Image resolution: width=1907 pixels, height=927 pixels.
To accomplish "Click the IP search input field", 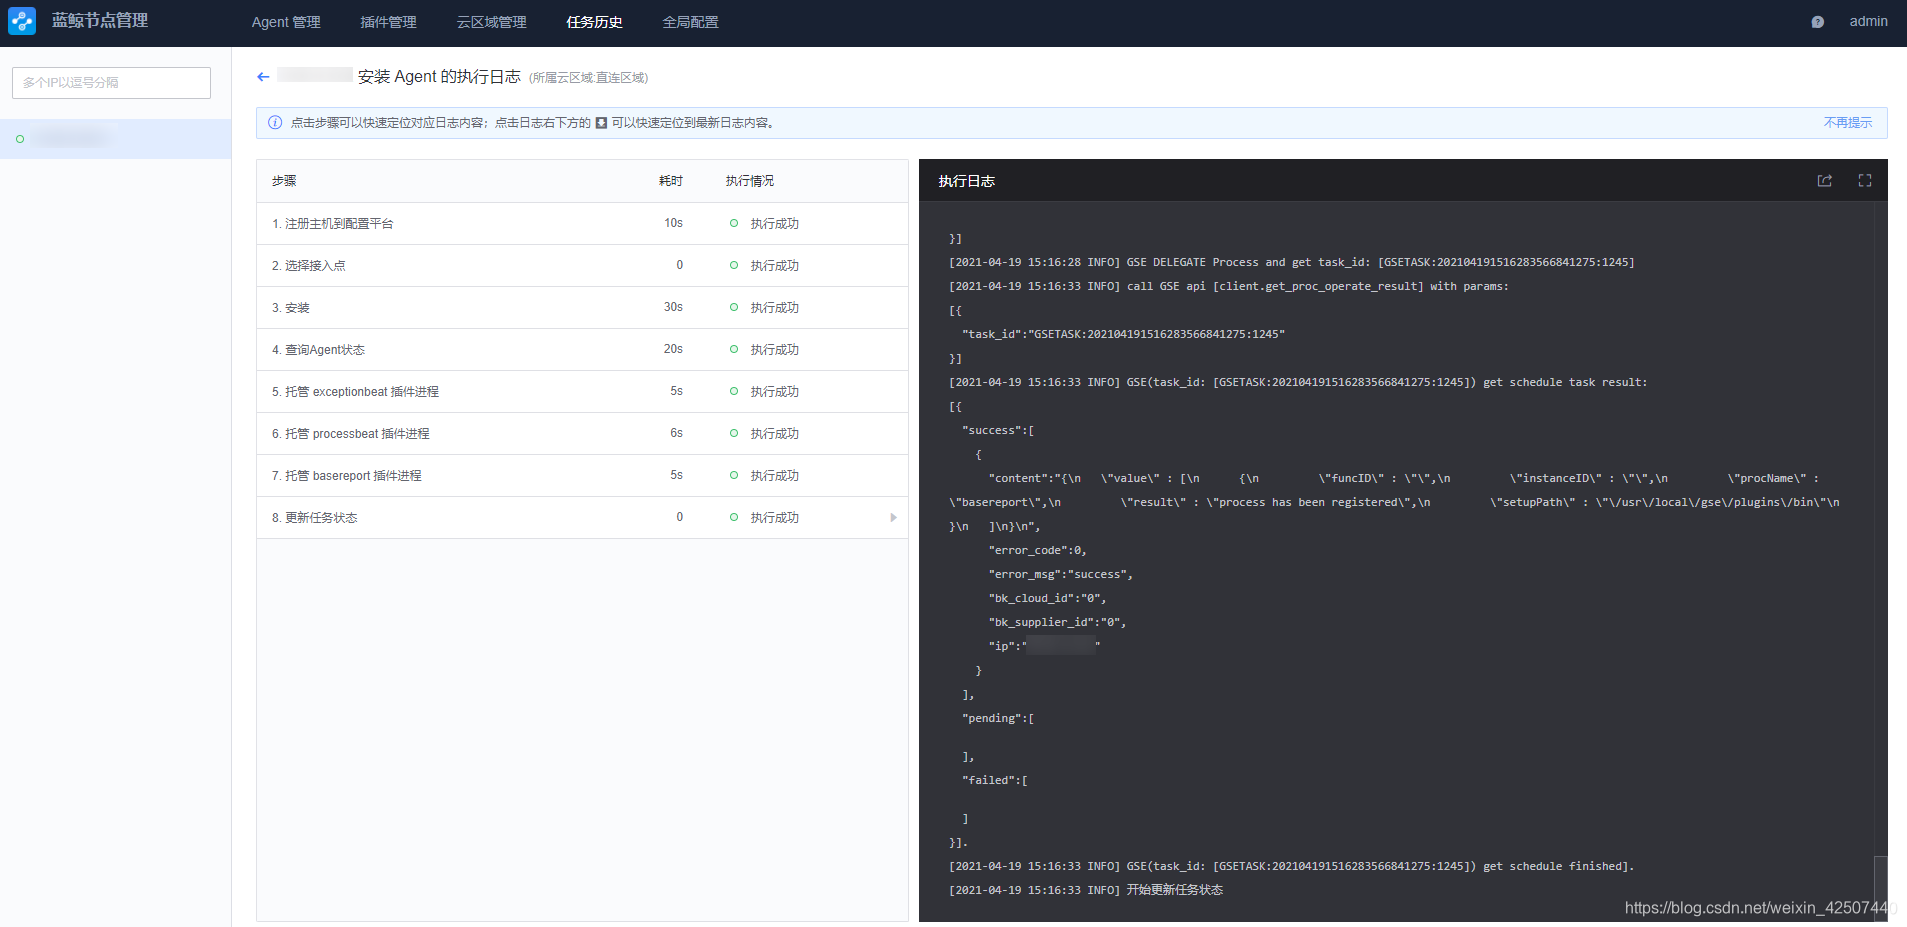I will coord(111,83).
